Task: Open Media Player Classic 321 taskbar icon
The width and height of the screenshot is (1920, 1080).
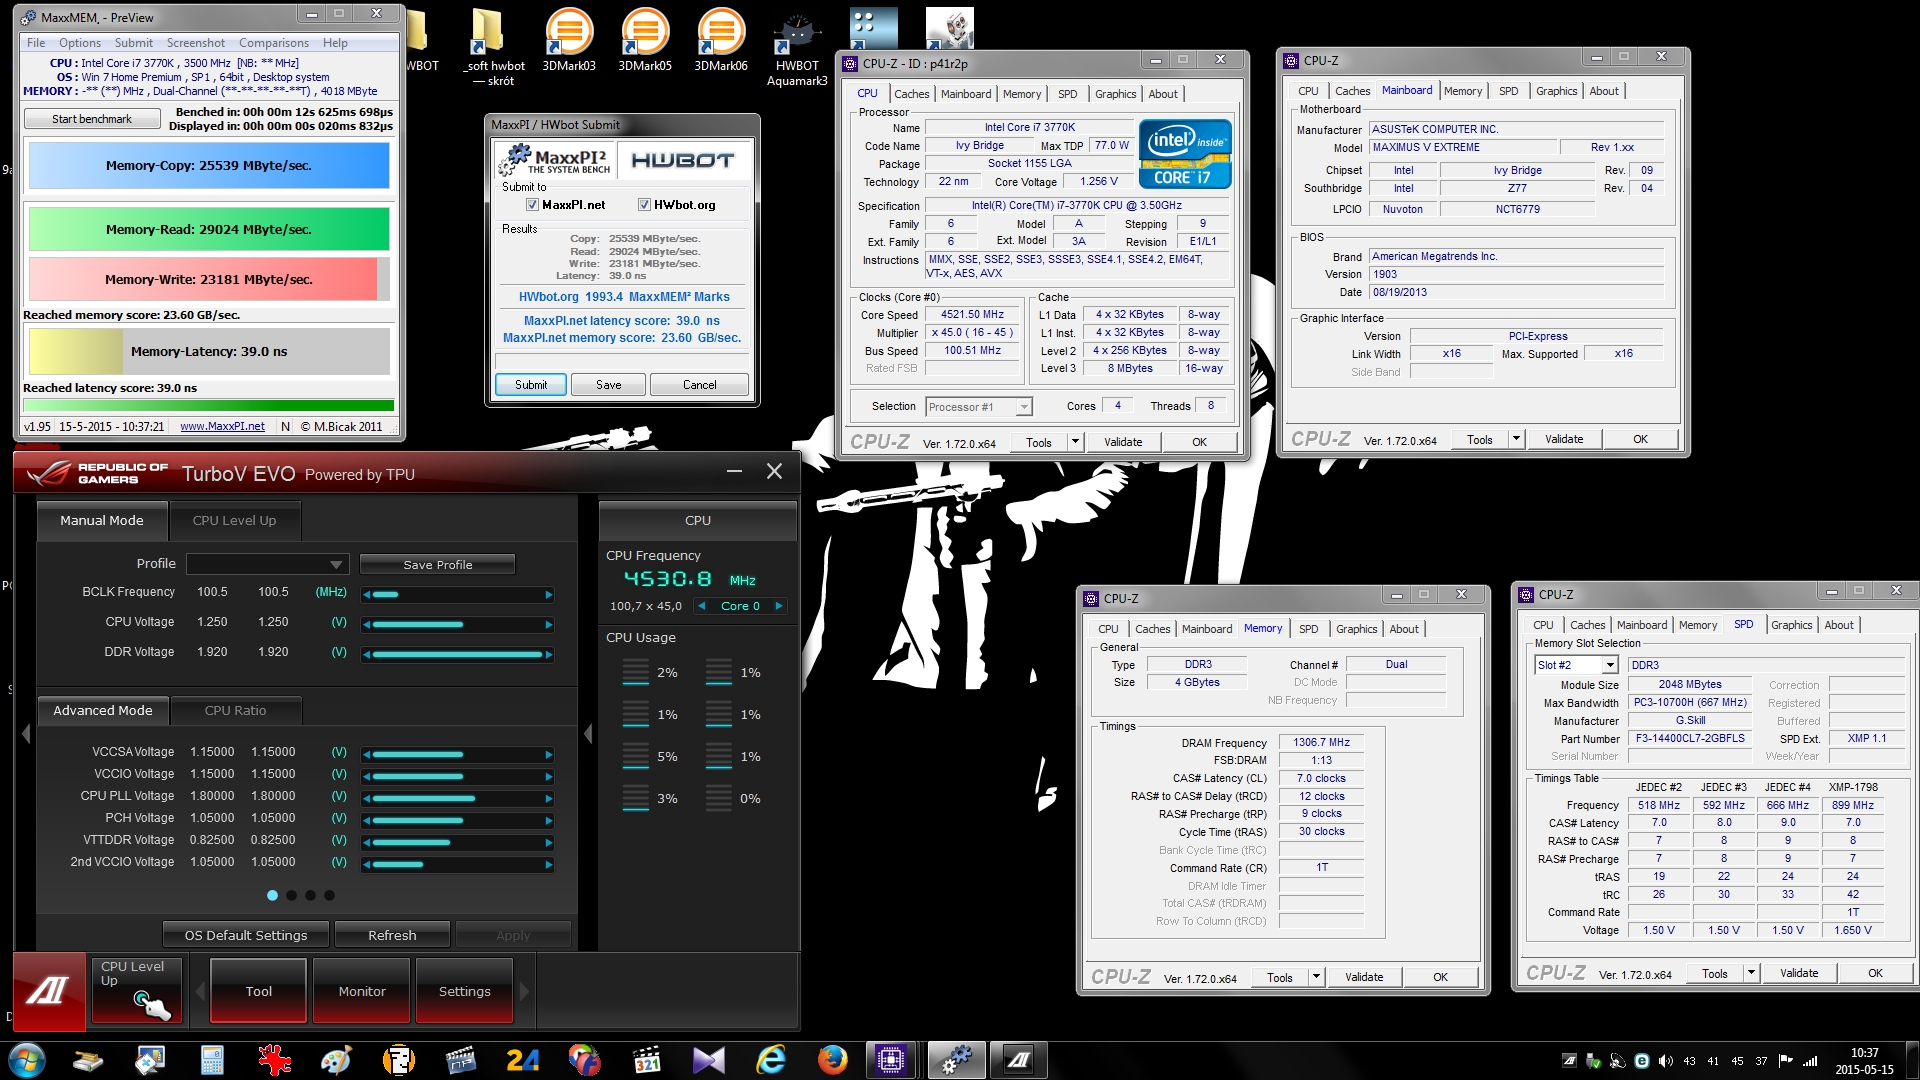Action: point(646,1060)
